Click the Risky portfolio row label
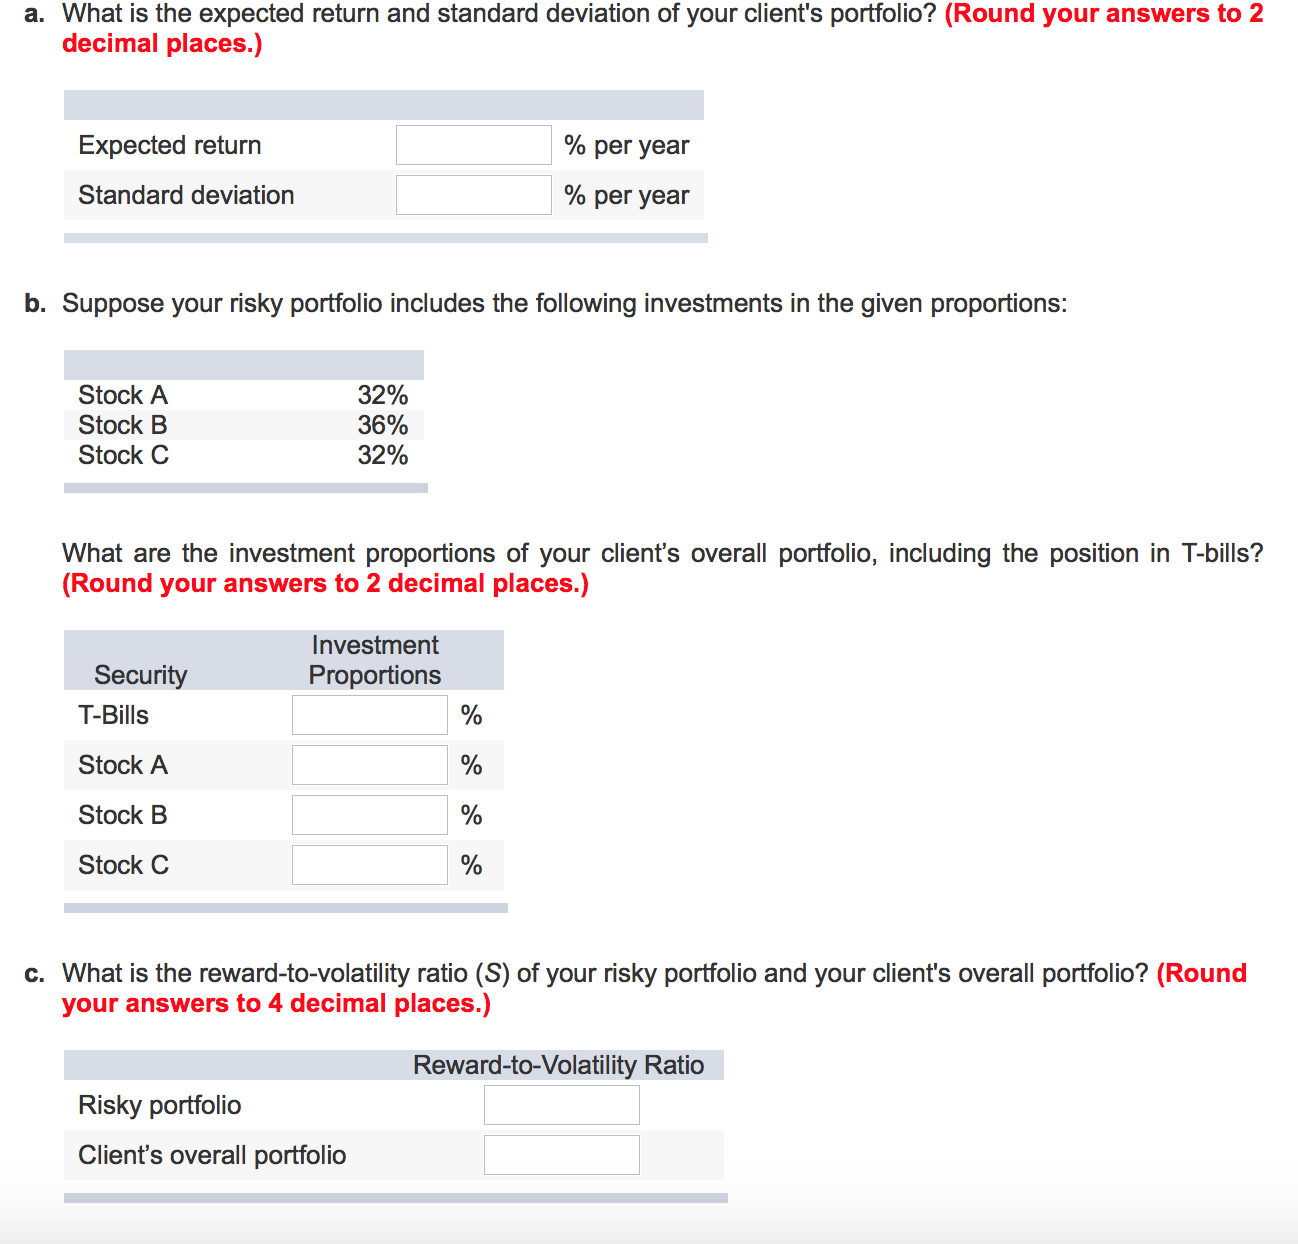1298x1244 pixels. pyautogui.click(x=160, y=1104)
